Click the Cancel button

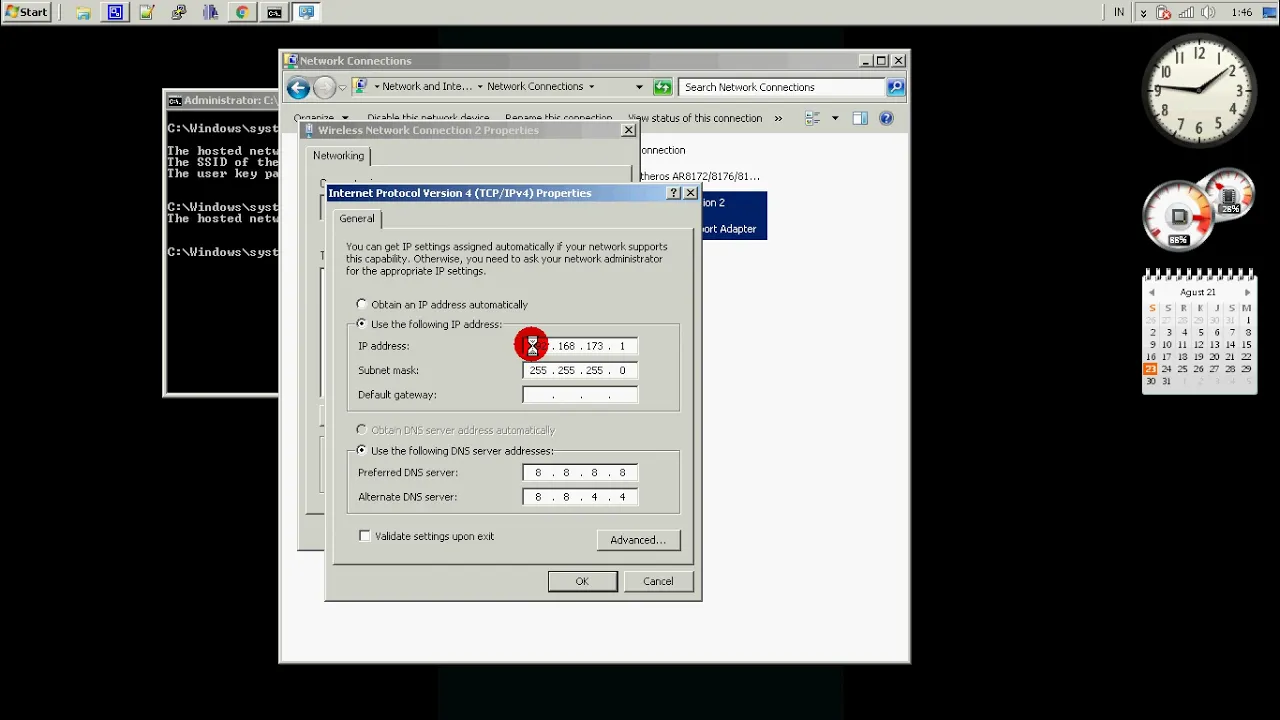tap(658, 581)
